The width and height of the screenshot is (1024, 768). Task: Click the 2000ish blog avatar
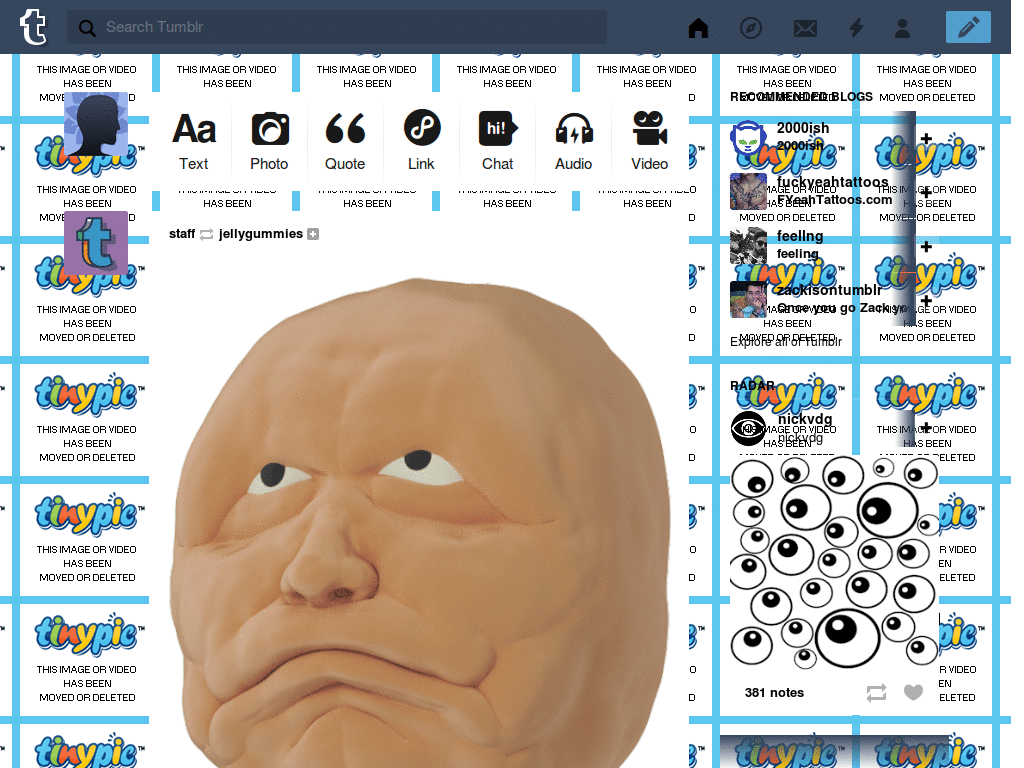pyautogui.click(x=748, y=137)
